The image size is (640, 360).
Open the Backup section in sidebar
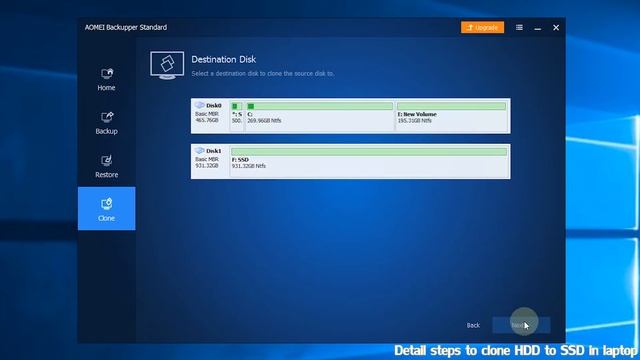(x=106, y=123)
